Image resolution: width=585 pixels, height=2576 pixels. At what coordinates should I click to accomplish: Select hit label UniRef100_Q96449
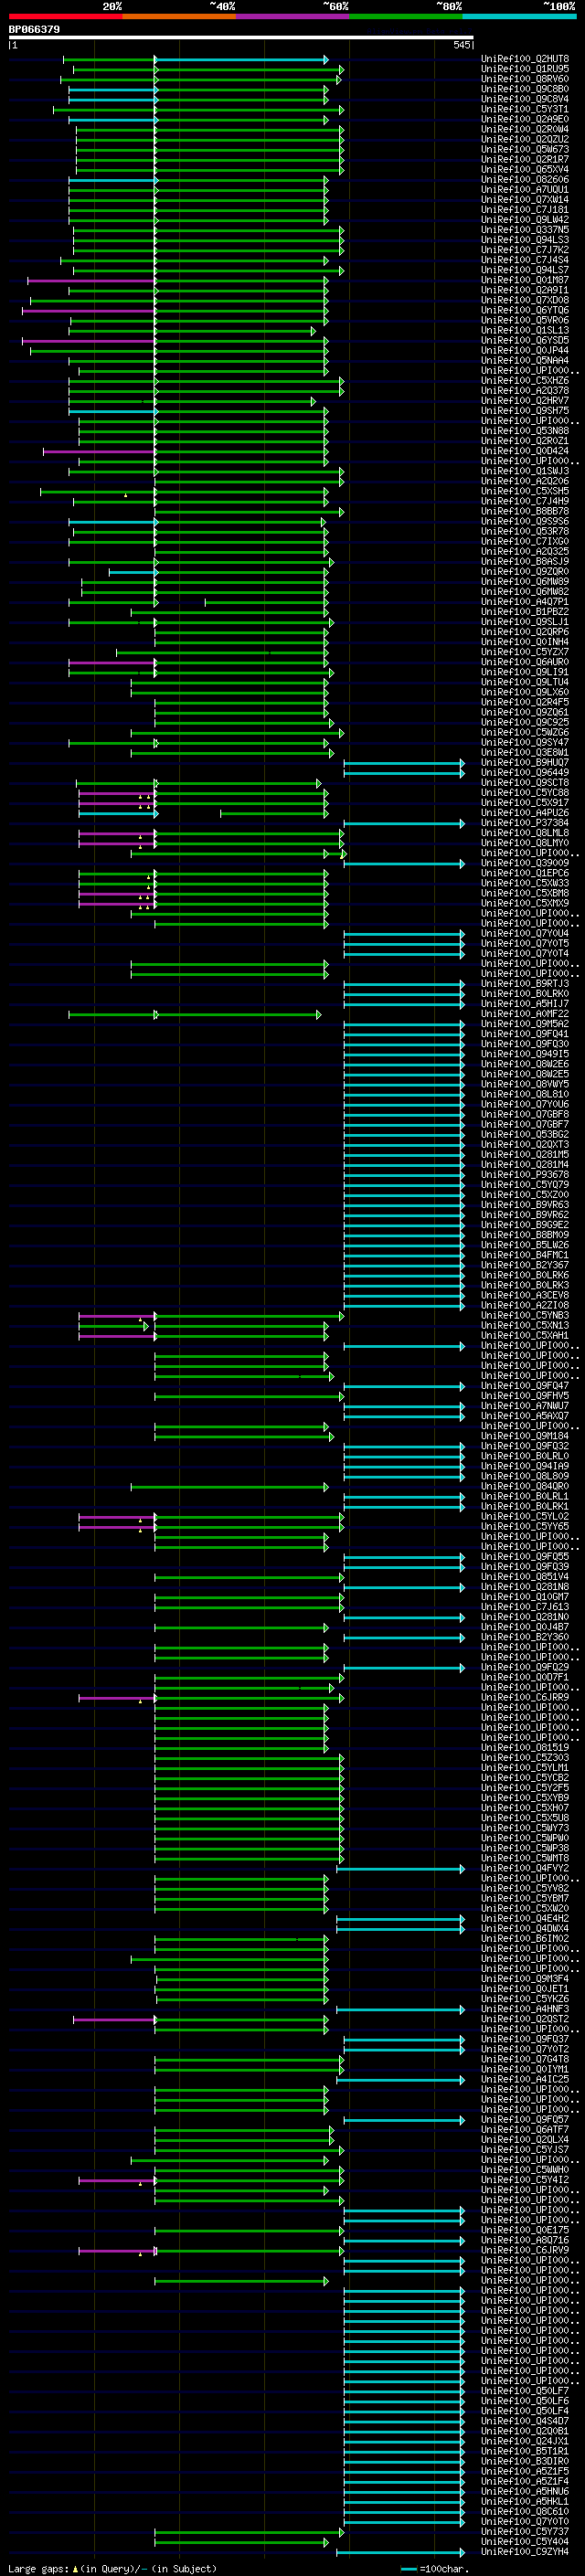[525, 773]
